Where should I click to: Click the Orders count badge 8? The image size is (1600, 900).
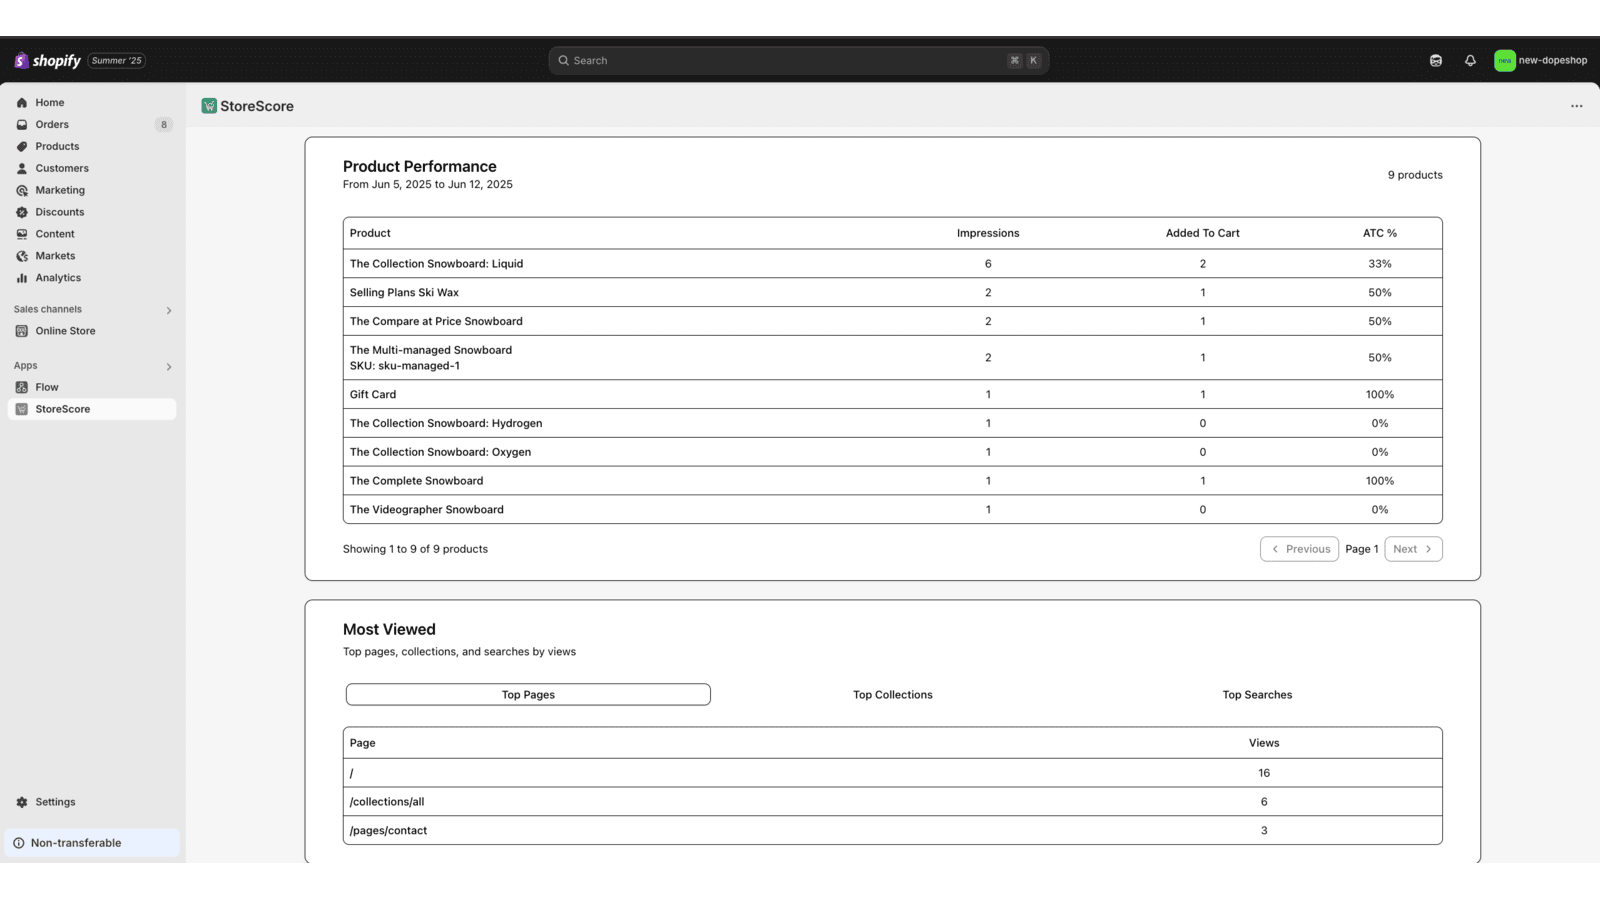164,125
